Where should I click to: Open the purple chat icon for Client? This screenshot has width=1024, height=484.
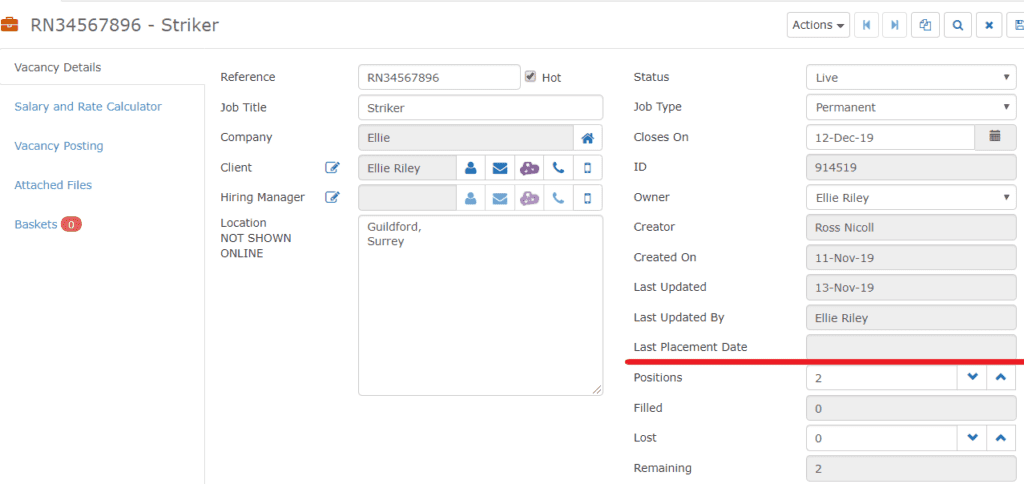(x=529, y=168)
